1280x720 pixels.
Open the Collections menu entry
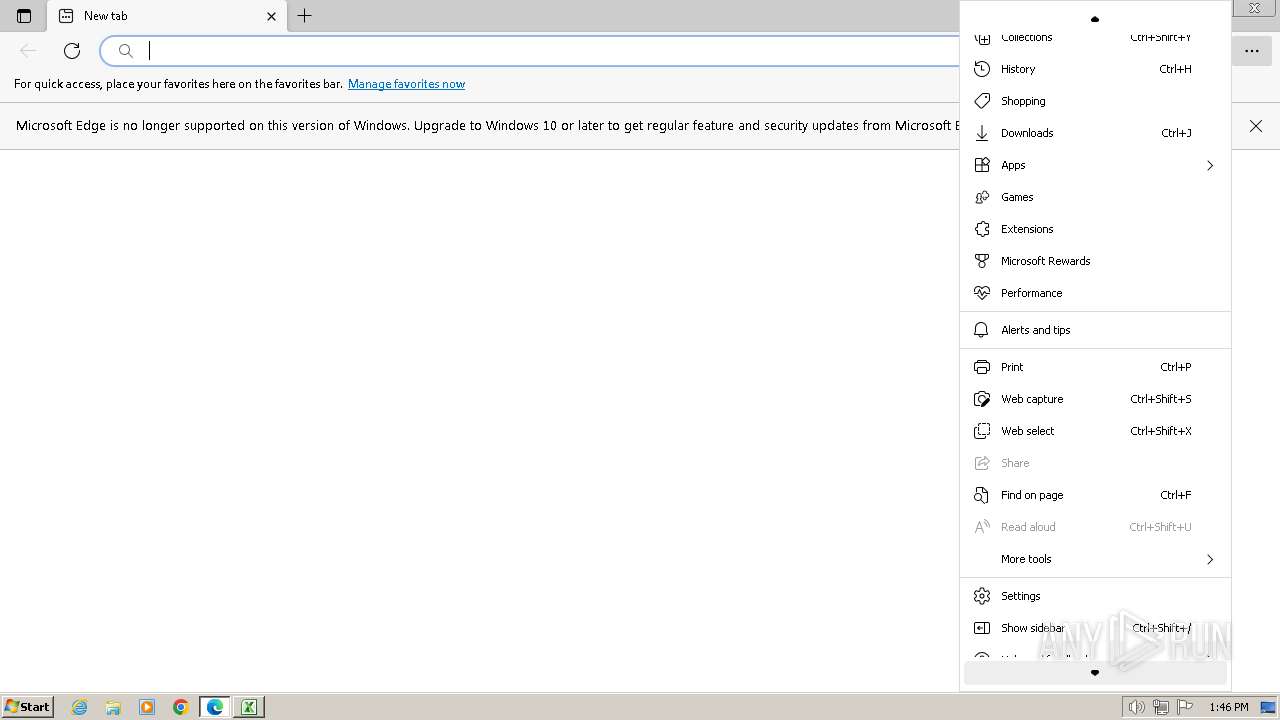click(1095, 38)
